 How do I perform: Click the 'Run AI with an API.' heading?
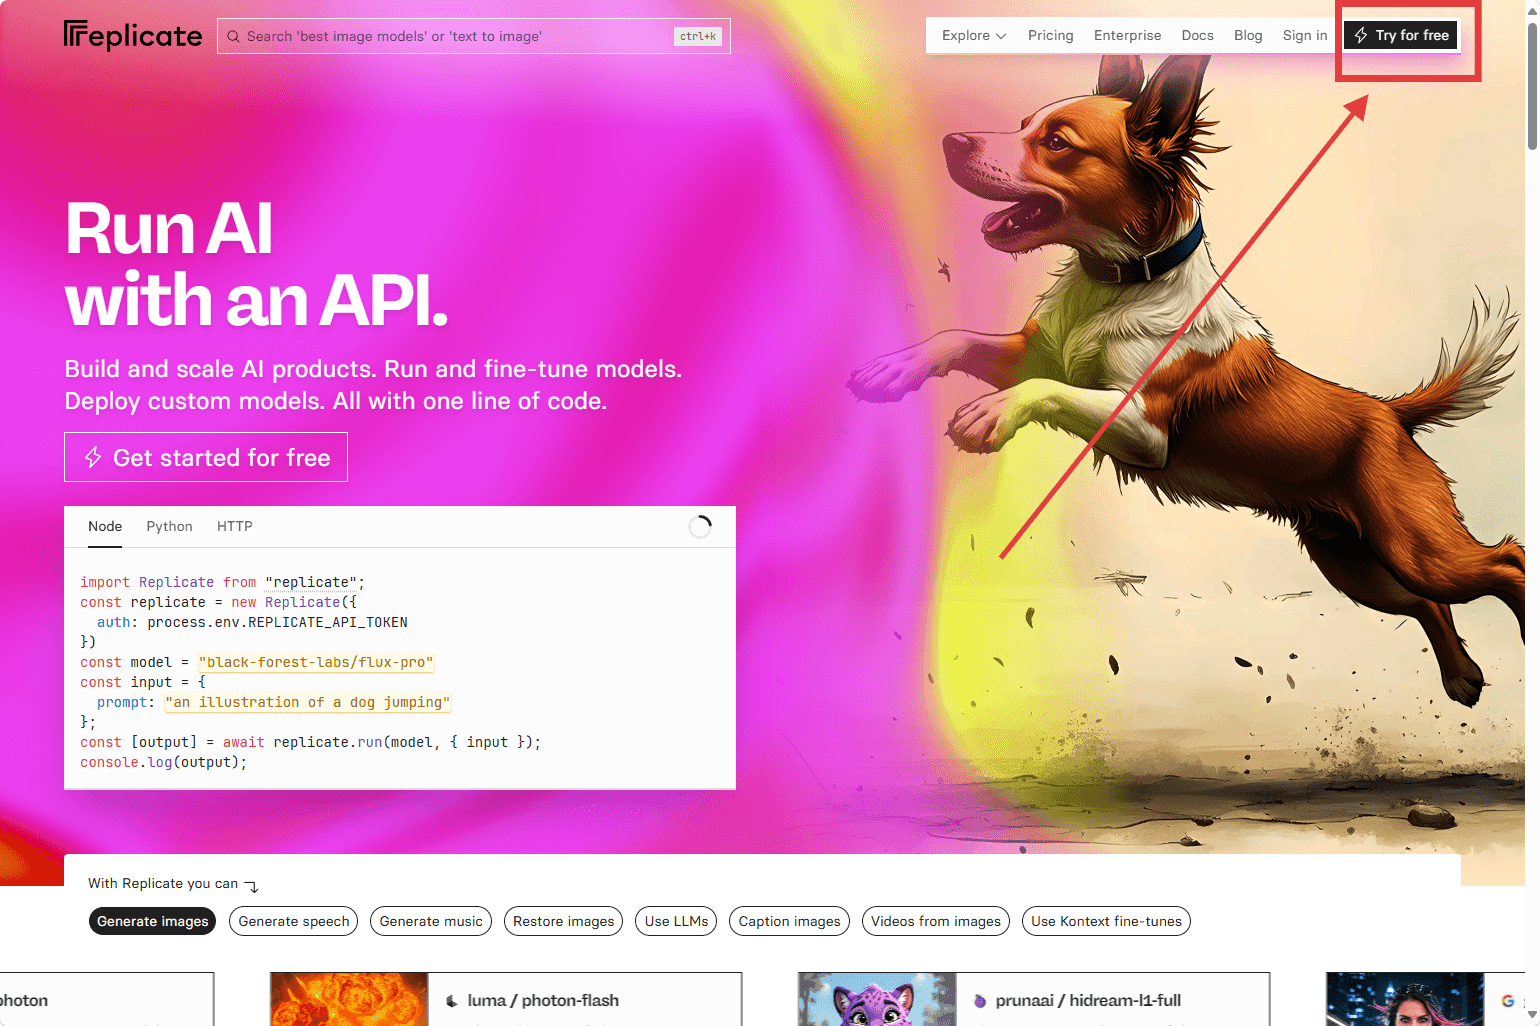[256, 264]
